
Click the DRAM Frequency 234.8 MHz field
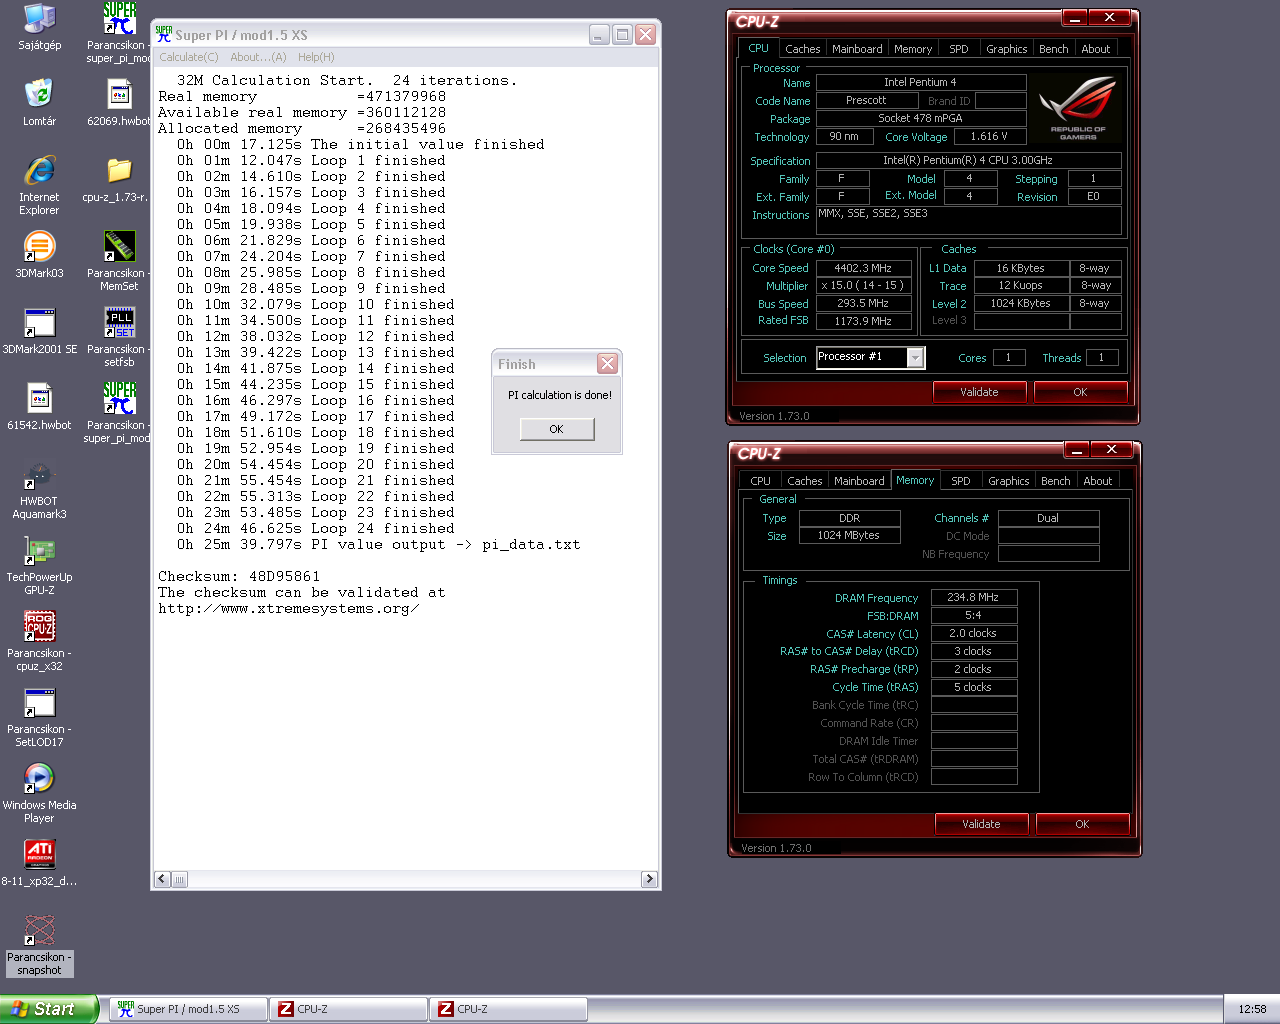click(974, 597)
